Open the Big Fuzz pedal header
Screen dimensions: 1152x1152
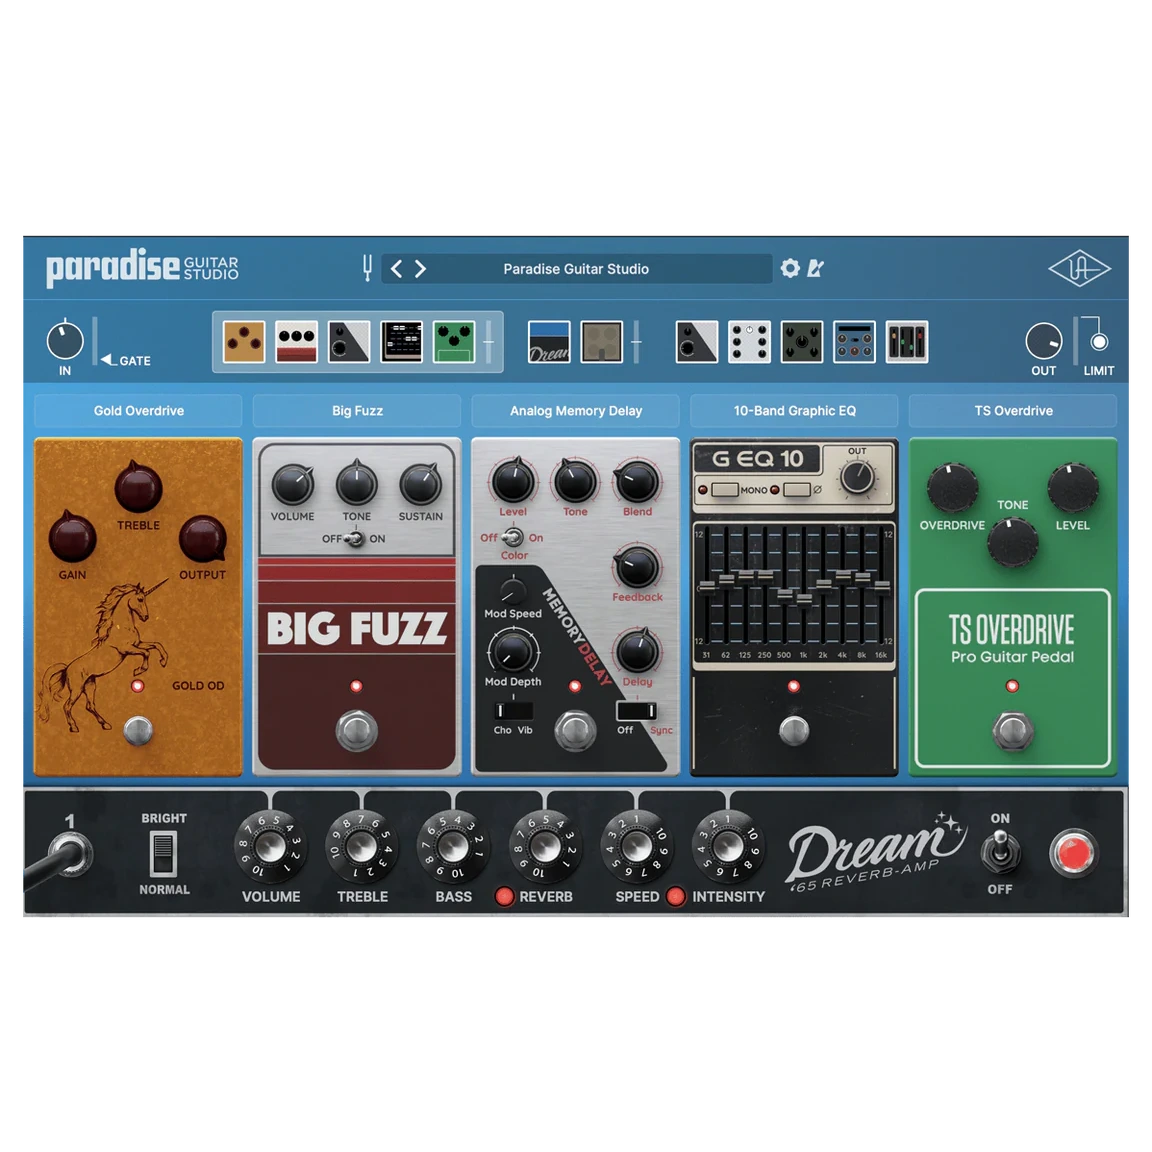(357, 411)
